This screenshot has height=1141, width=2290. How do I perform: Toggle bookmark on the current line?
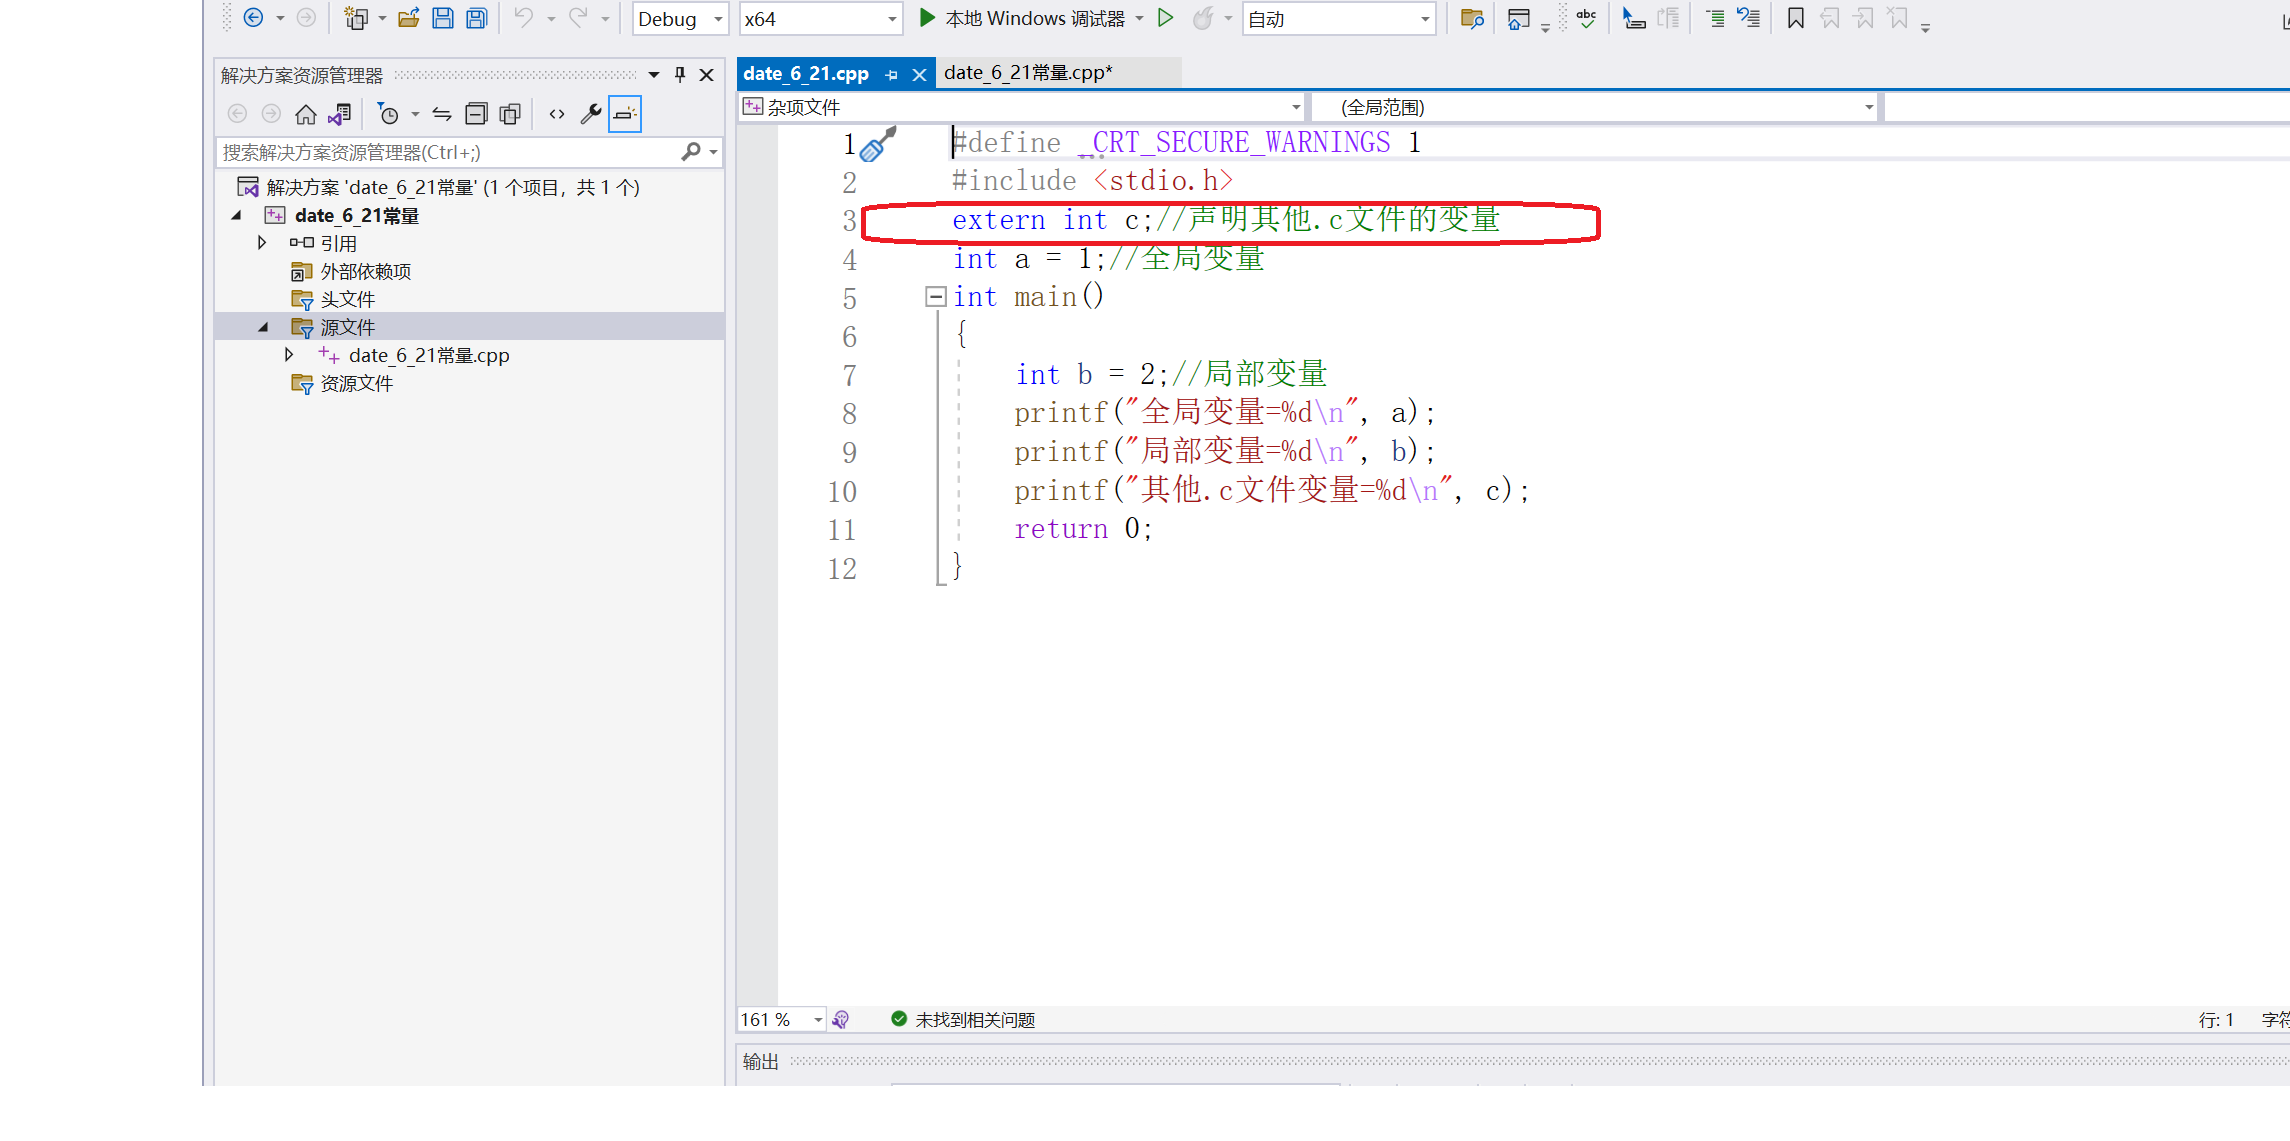[1795, 18]
